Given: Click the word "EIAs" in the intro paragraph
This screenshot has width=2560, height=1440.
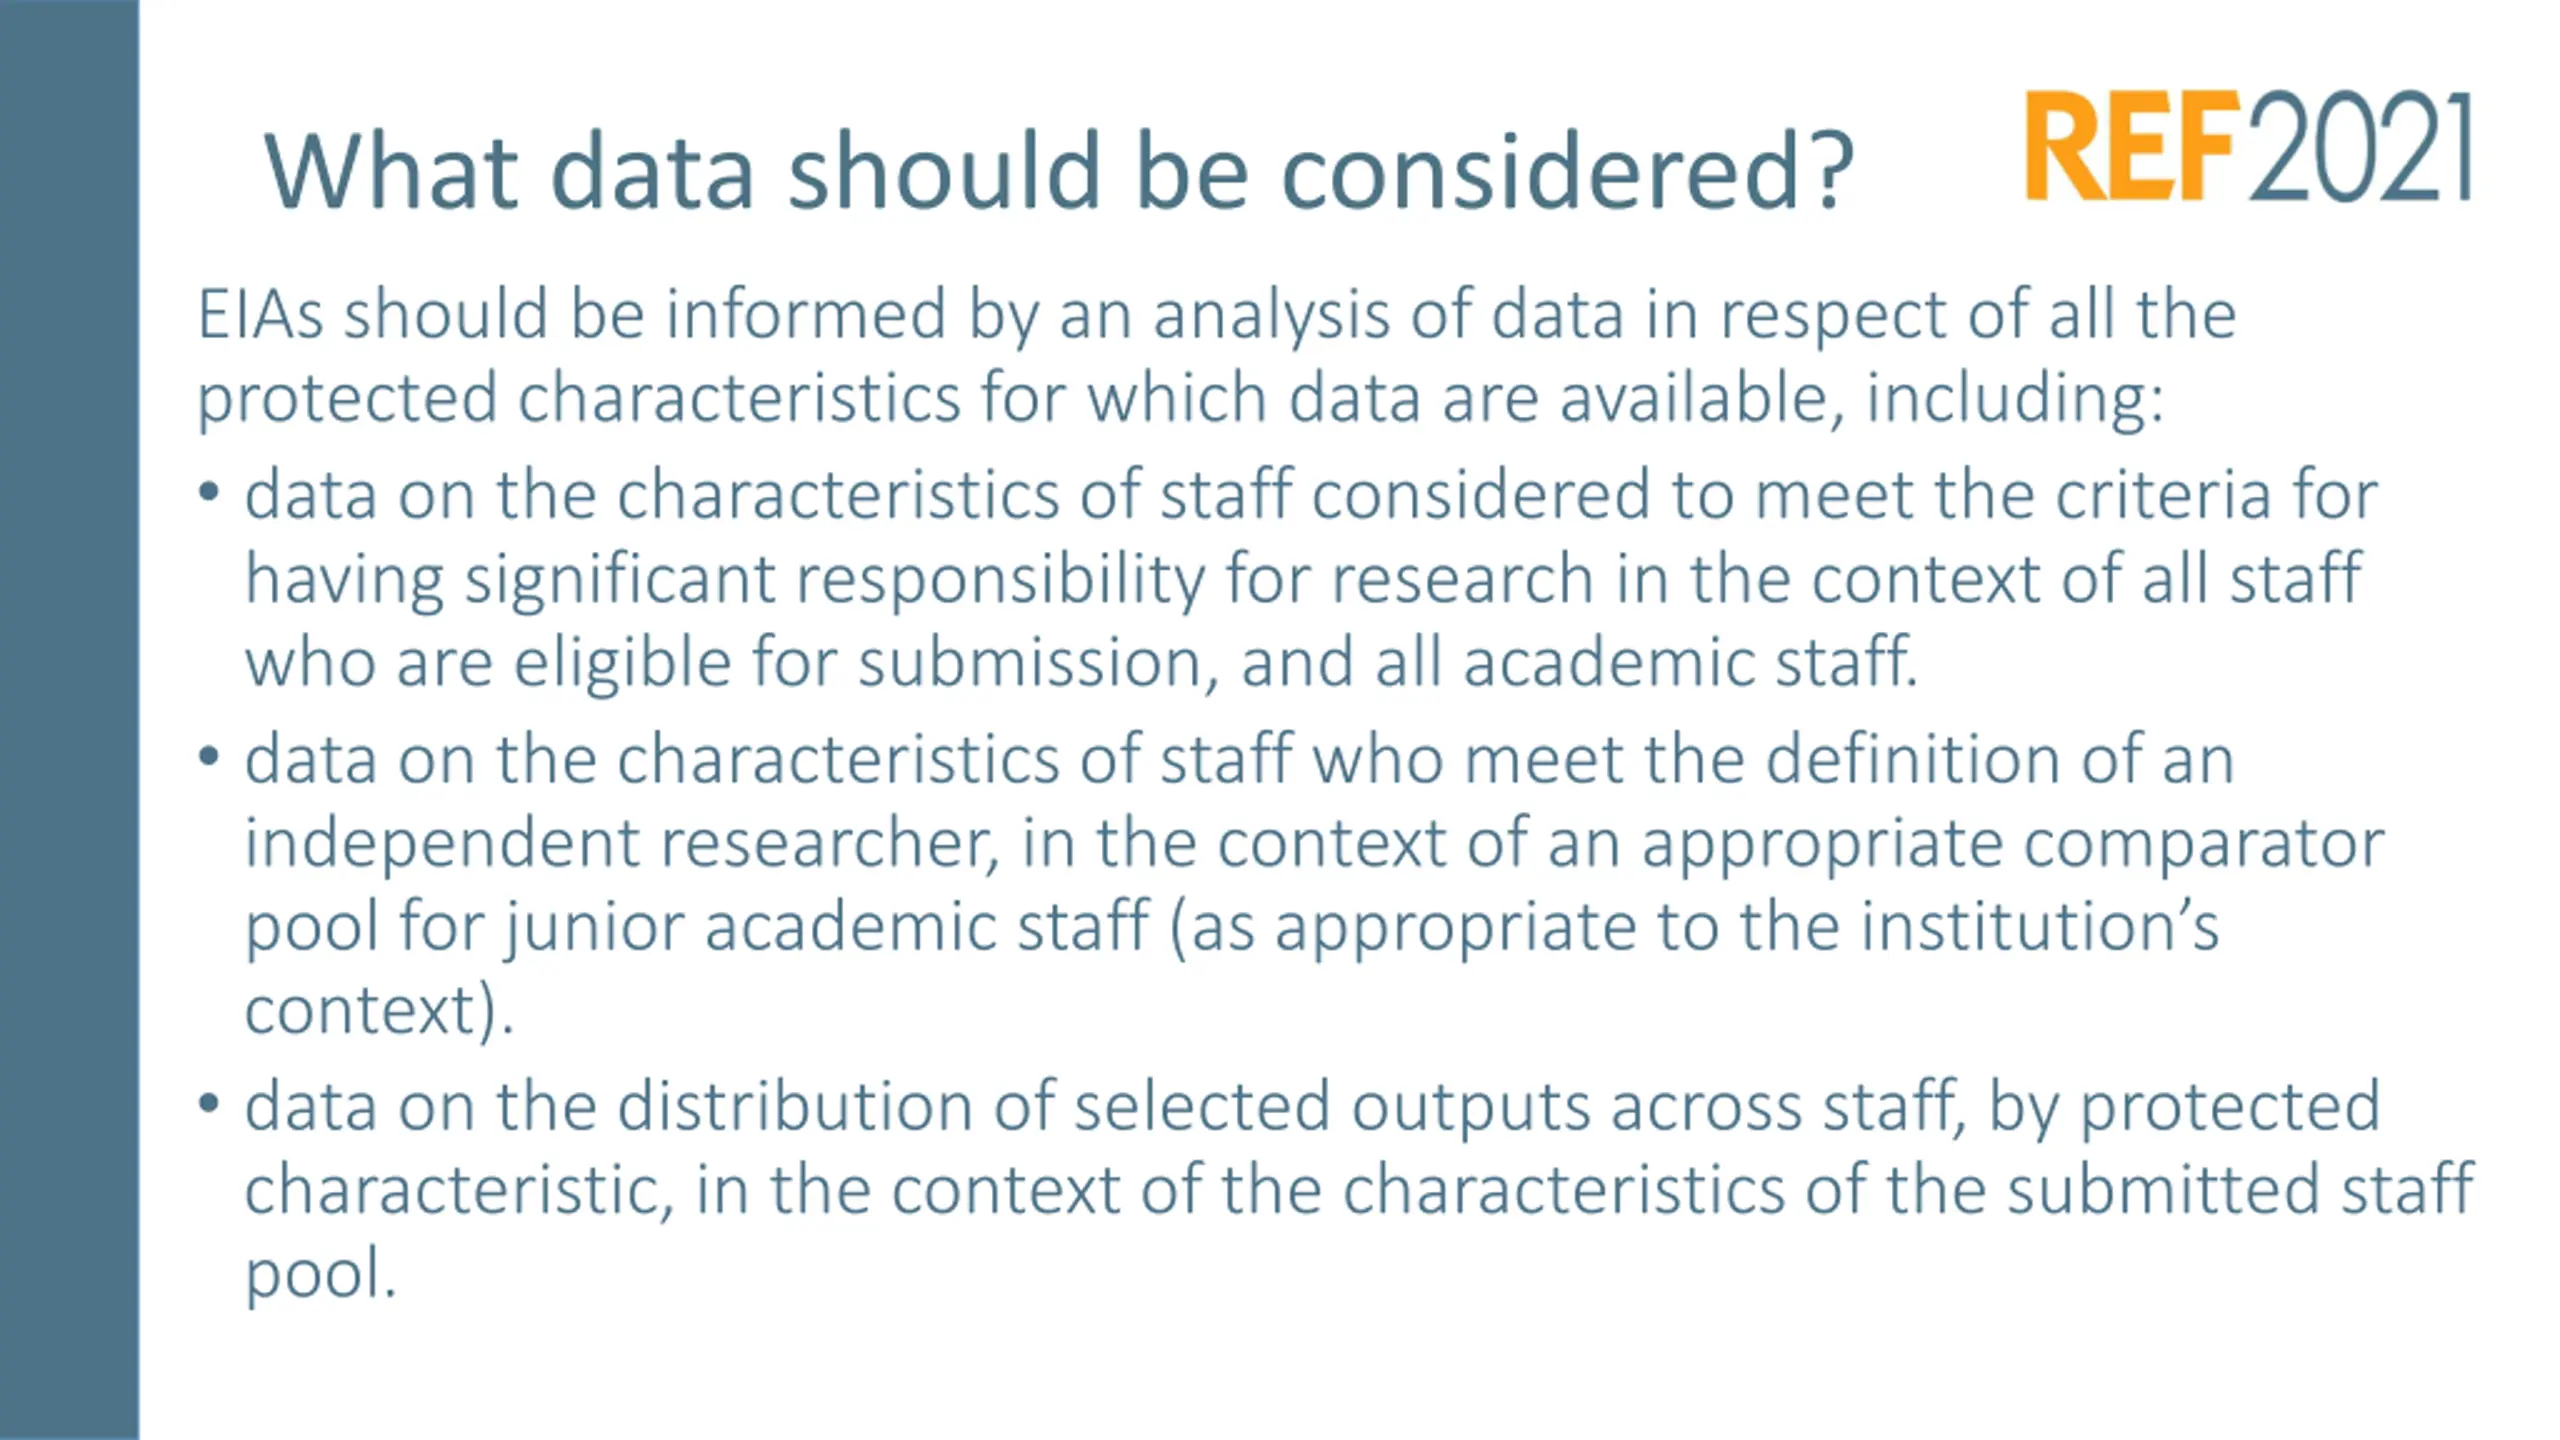Looking at the screenshot, I should coord(260,314).
